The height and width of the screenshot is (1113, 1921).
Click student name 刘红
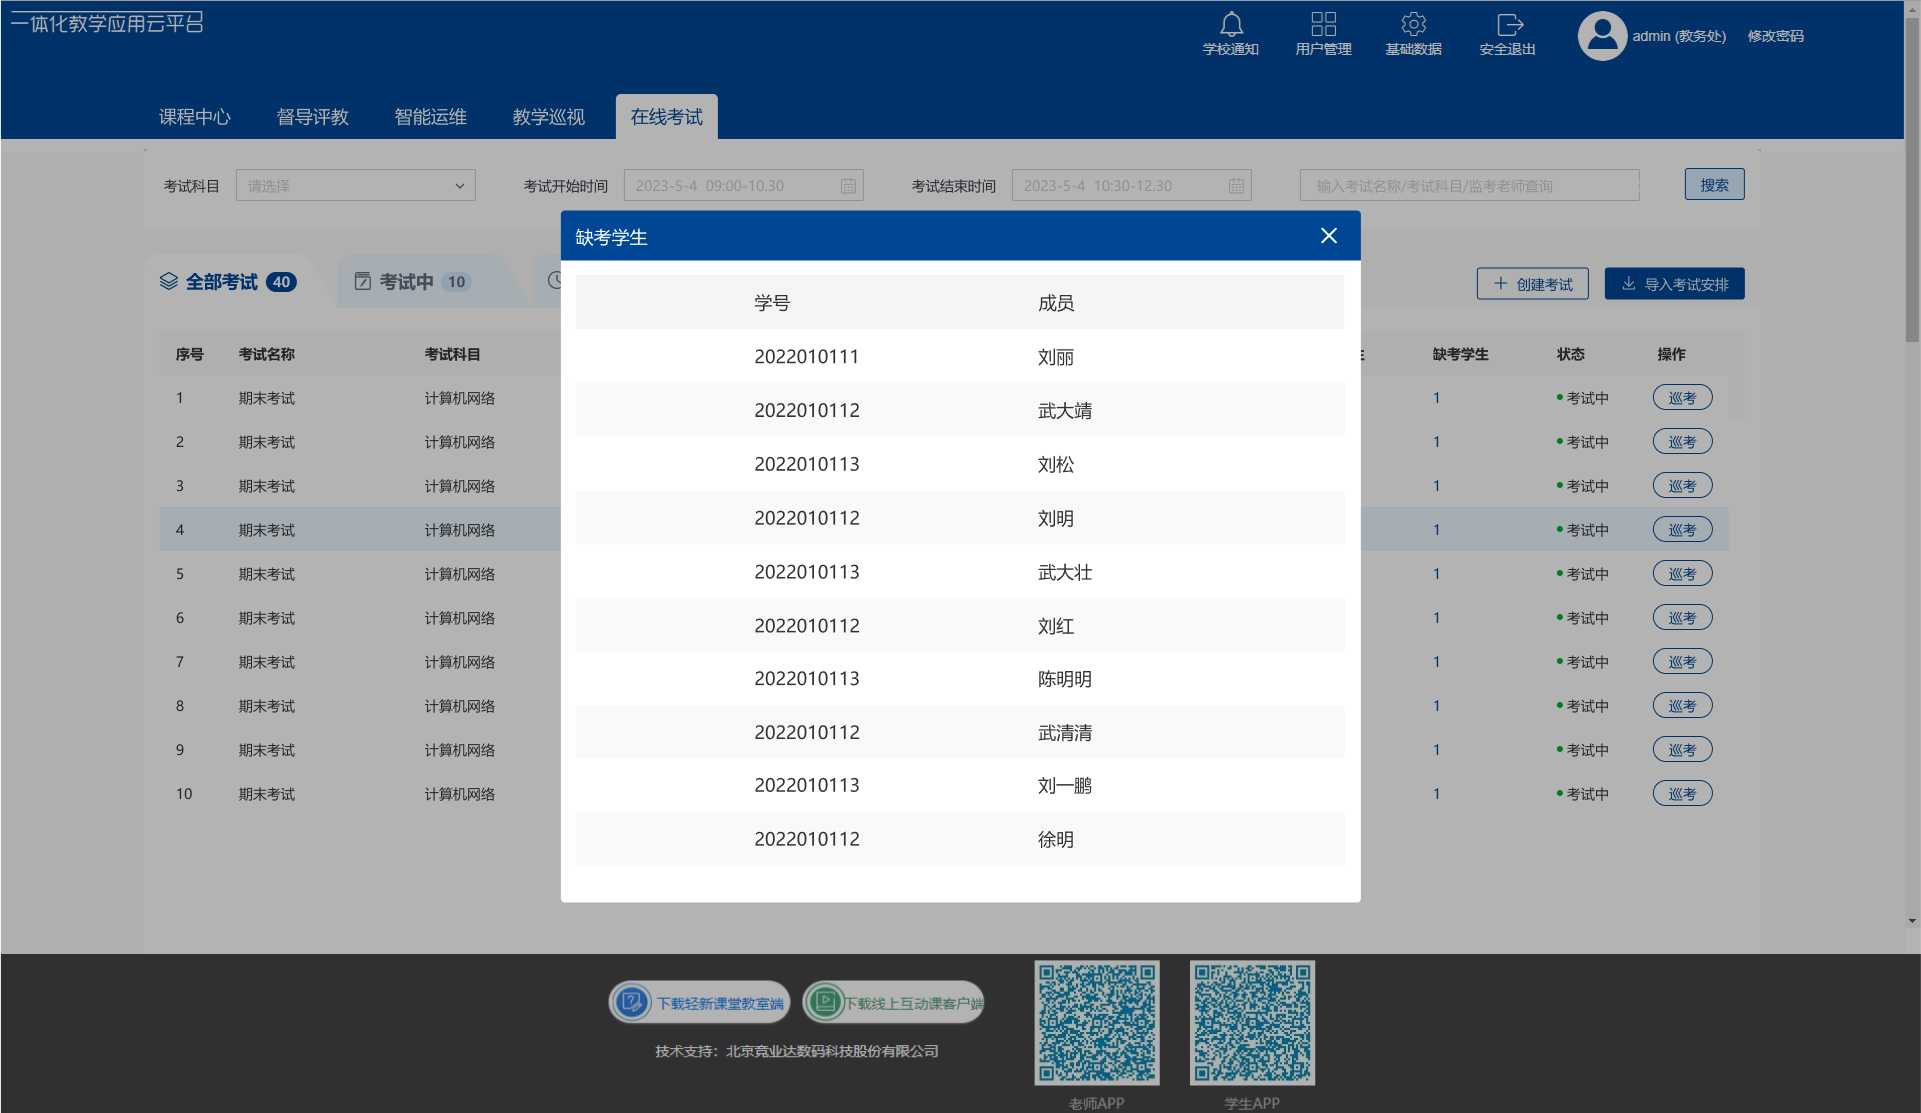(x=1055, y=626)
